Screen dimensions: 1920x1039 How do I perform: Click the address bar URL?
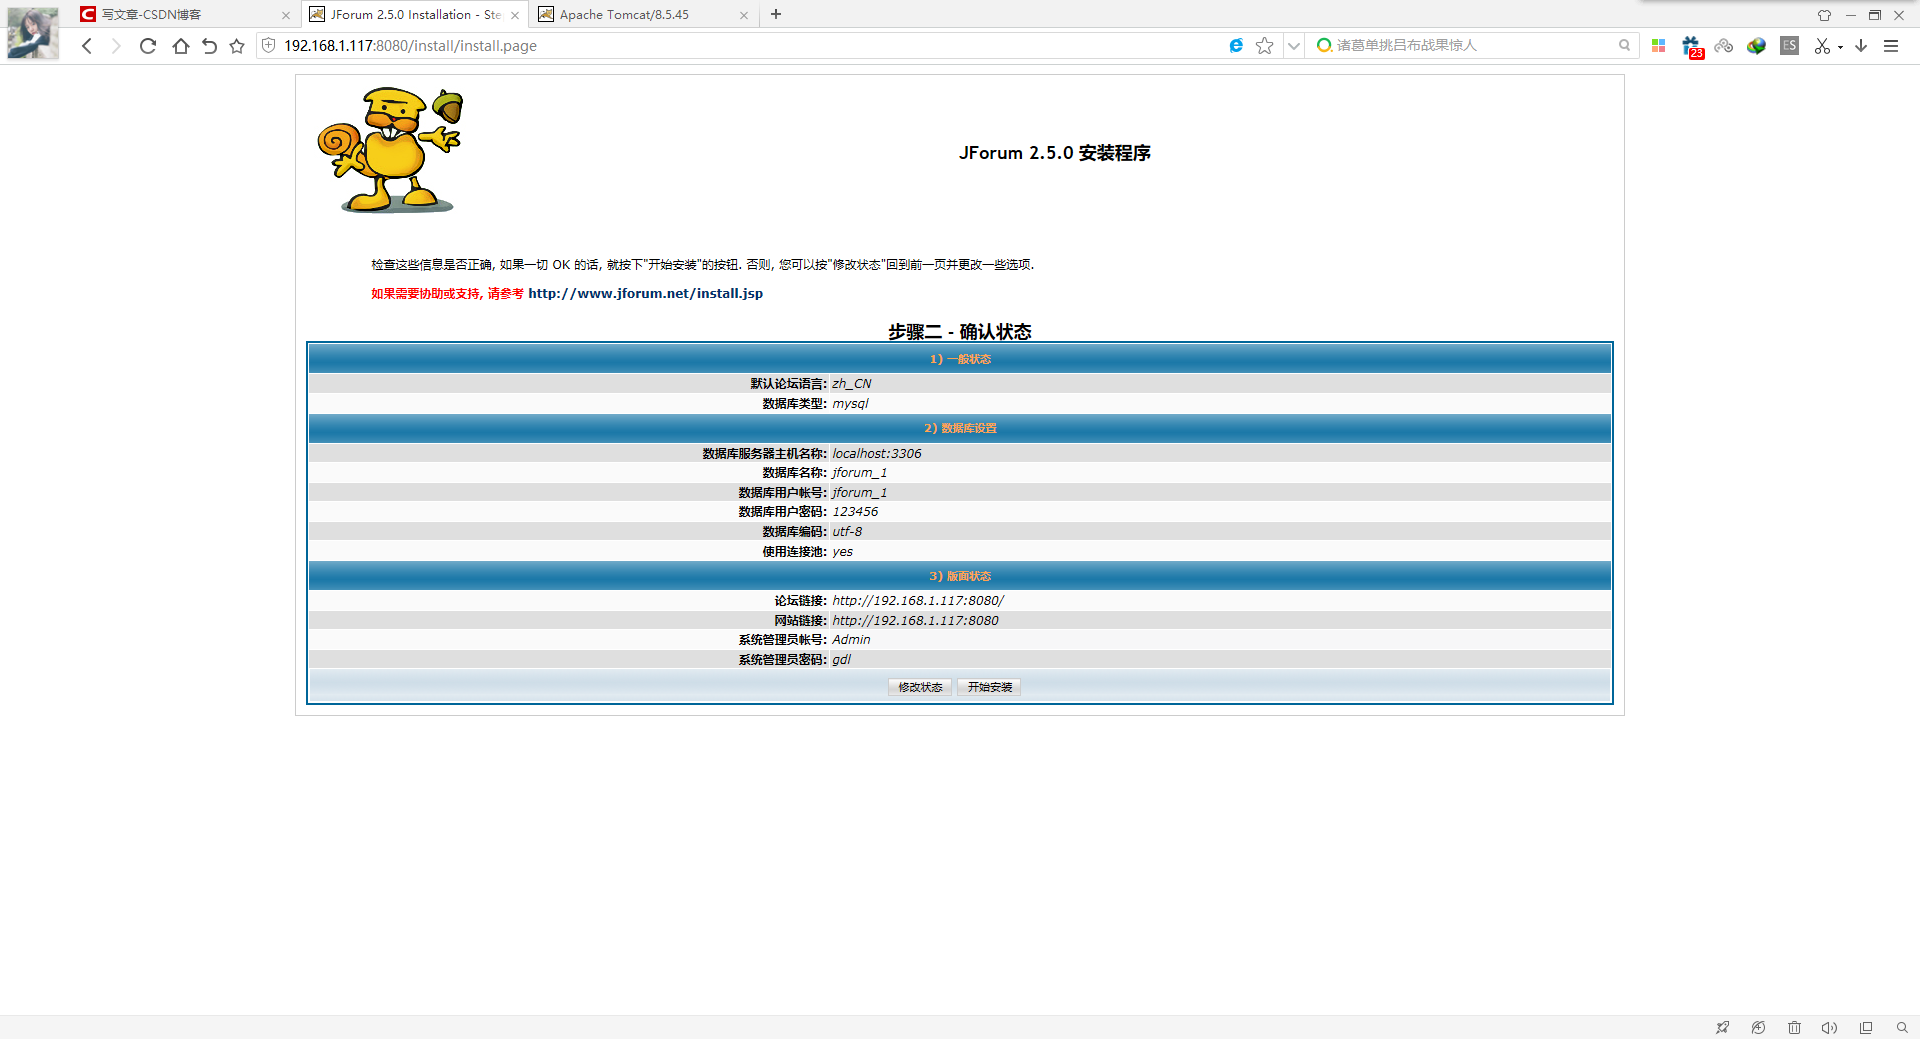tap(410, 46)
